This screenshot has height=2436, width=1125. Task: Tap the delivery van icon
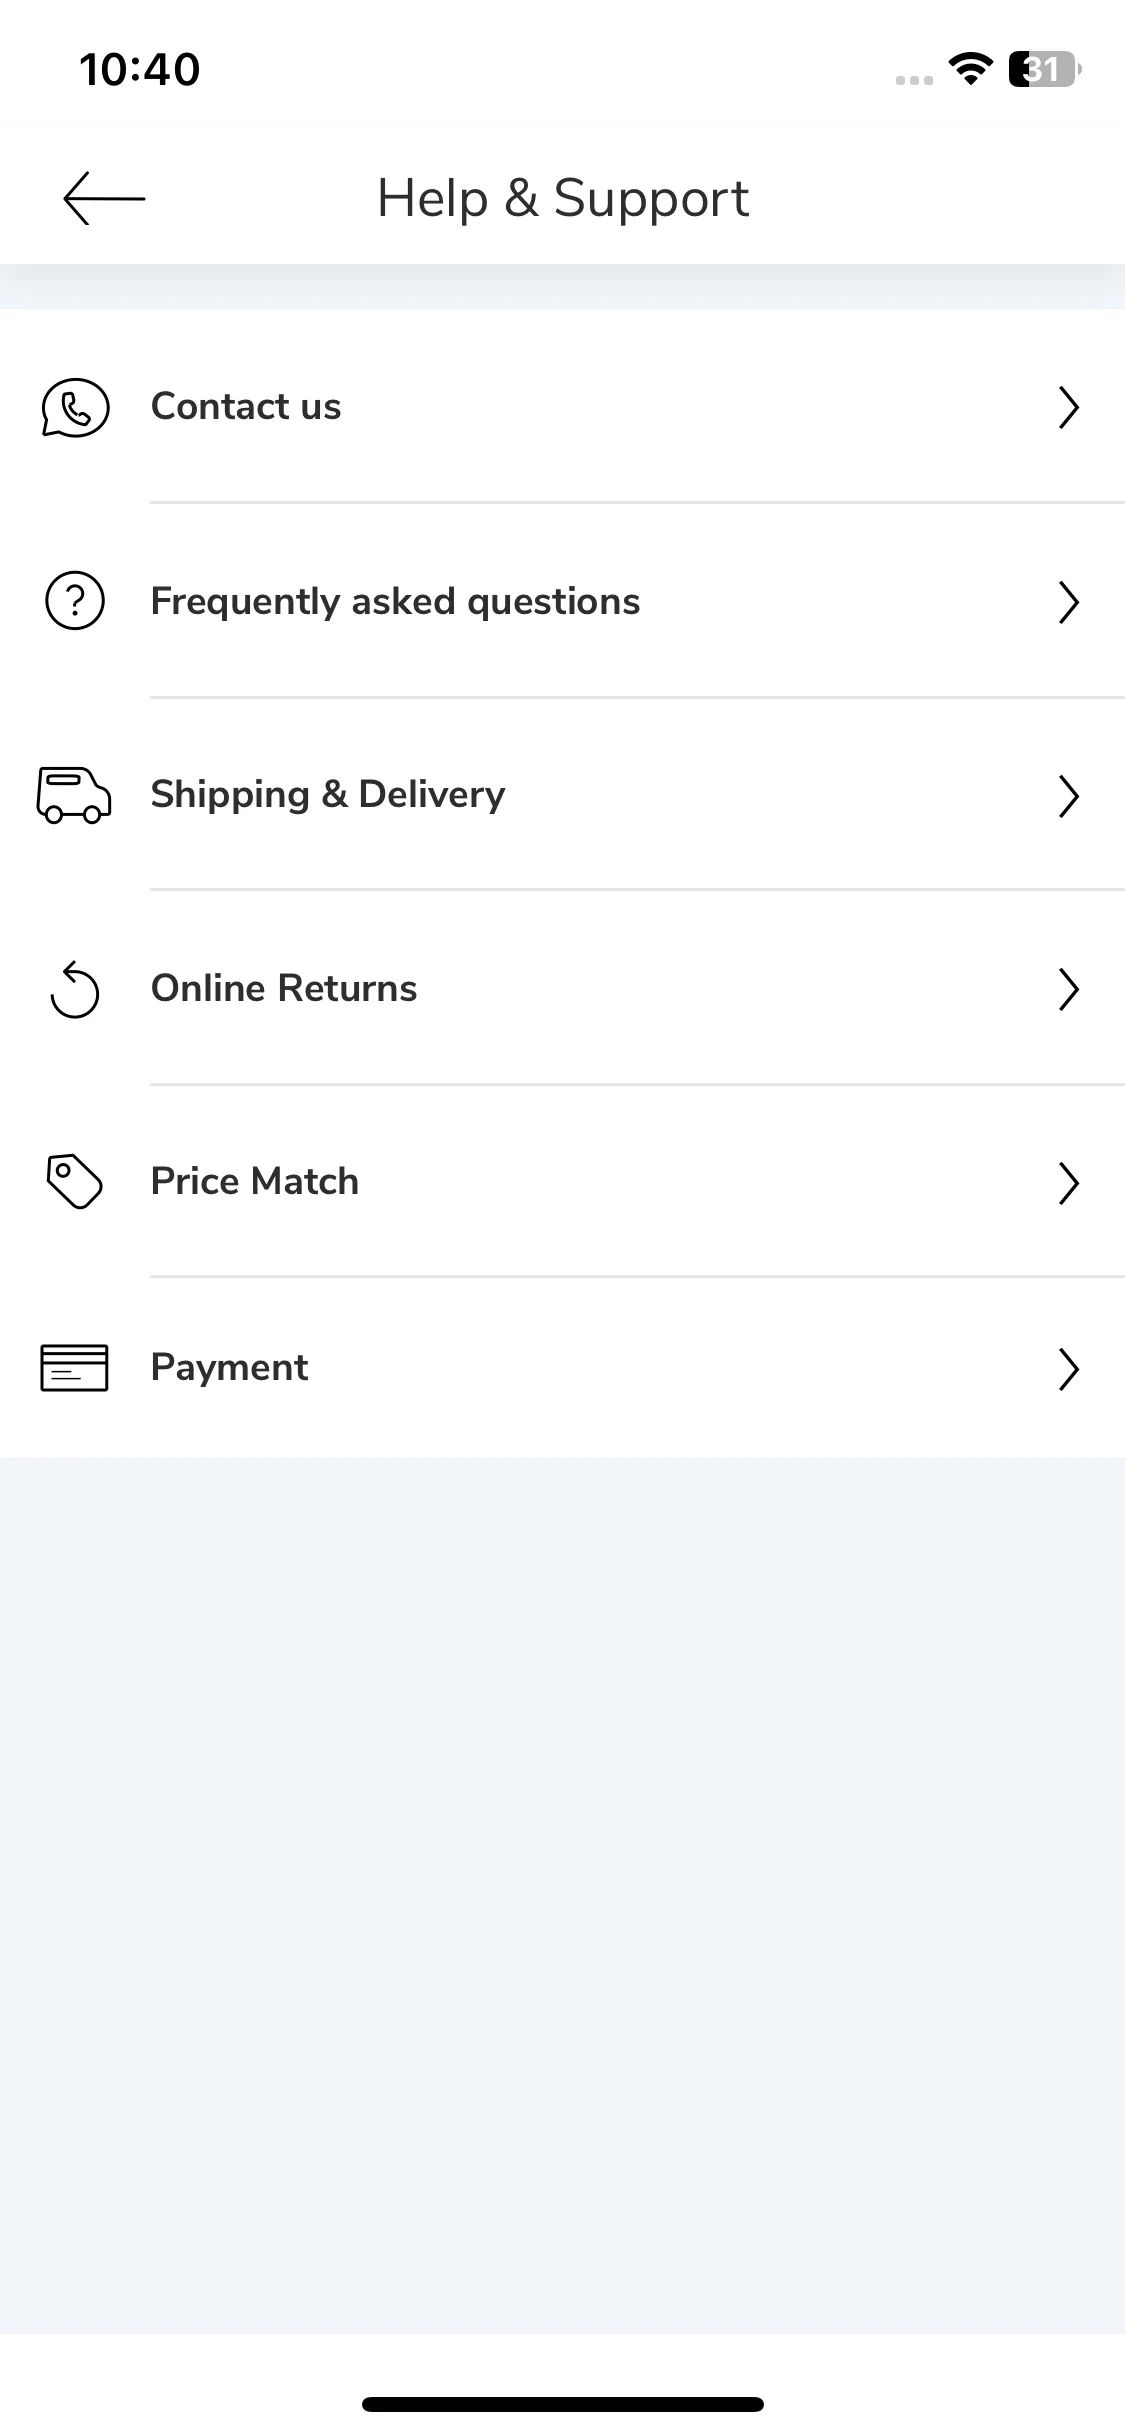(74, 795)
